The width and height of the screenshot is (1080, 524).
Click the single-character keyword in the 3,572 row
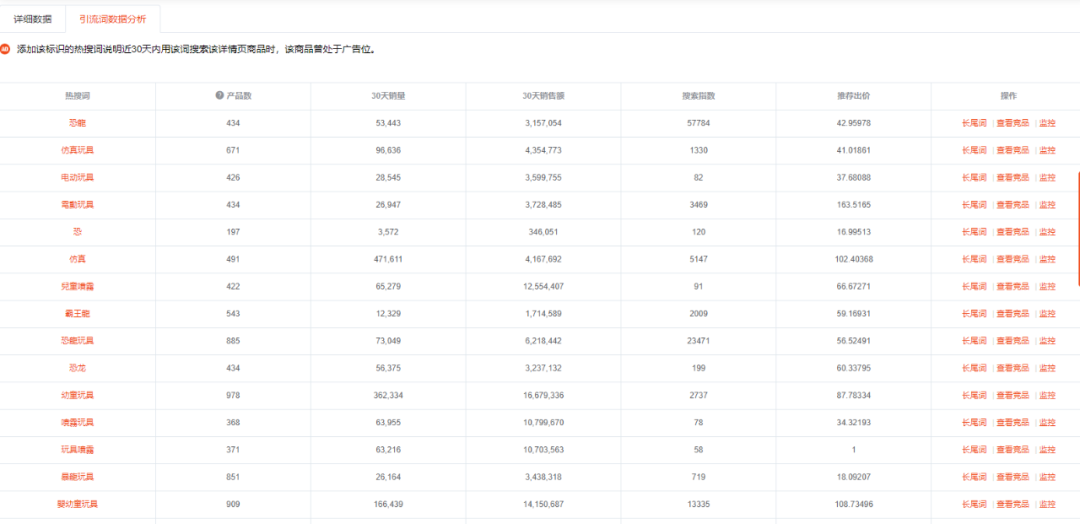(77, 231)
